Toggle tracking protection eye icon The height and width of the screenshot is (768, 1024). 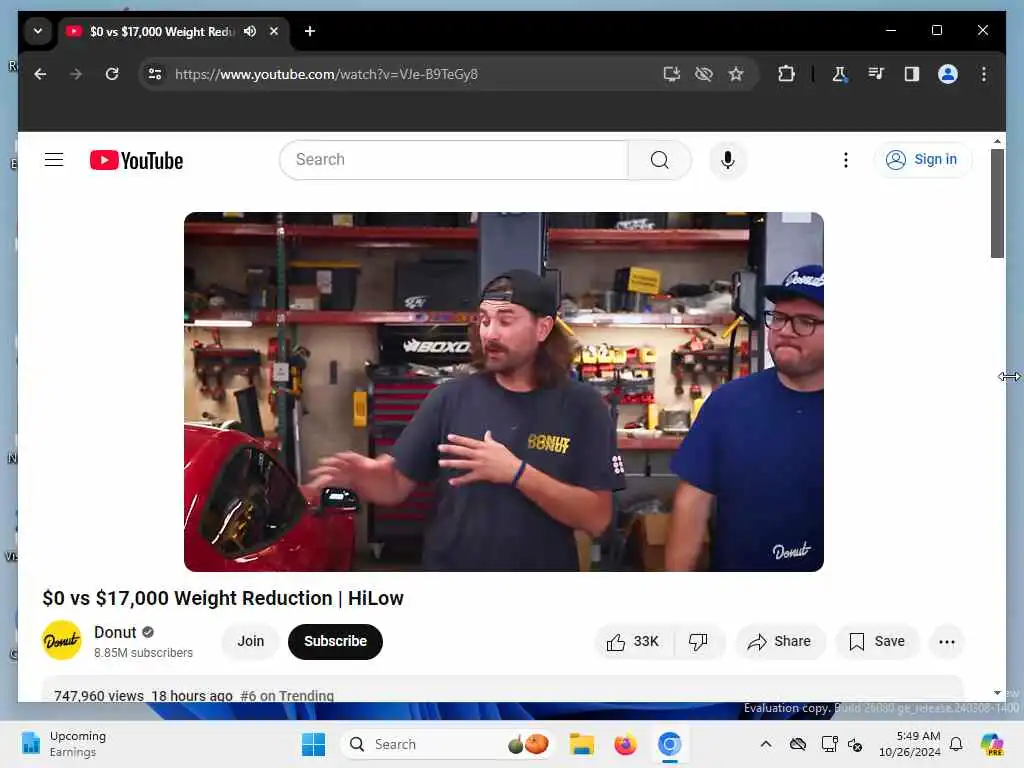coord(703,74)
